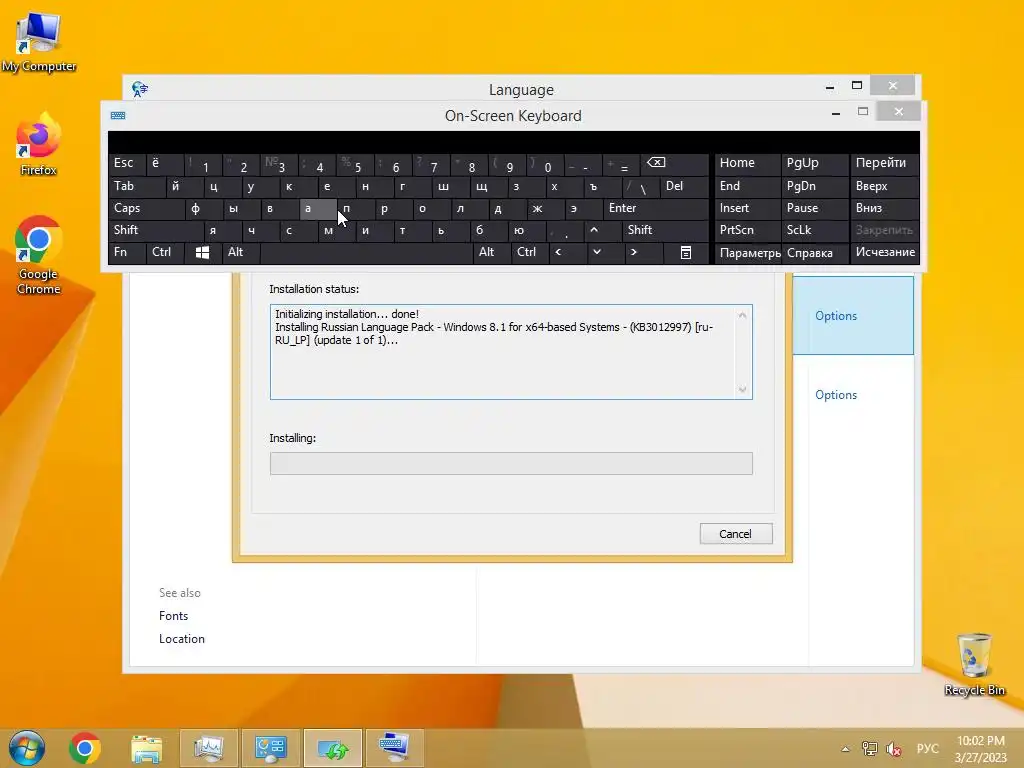Open Location under See also
Screen dimensions: 1024x768
[182, 639]
